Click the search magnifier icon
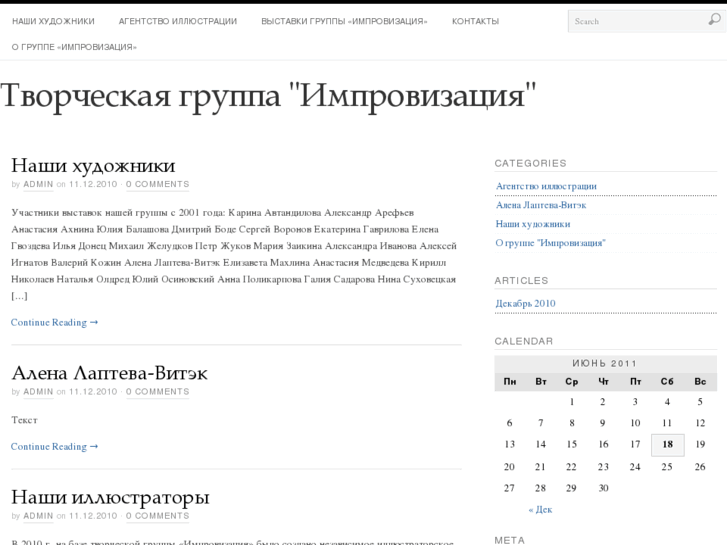 714,19
